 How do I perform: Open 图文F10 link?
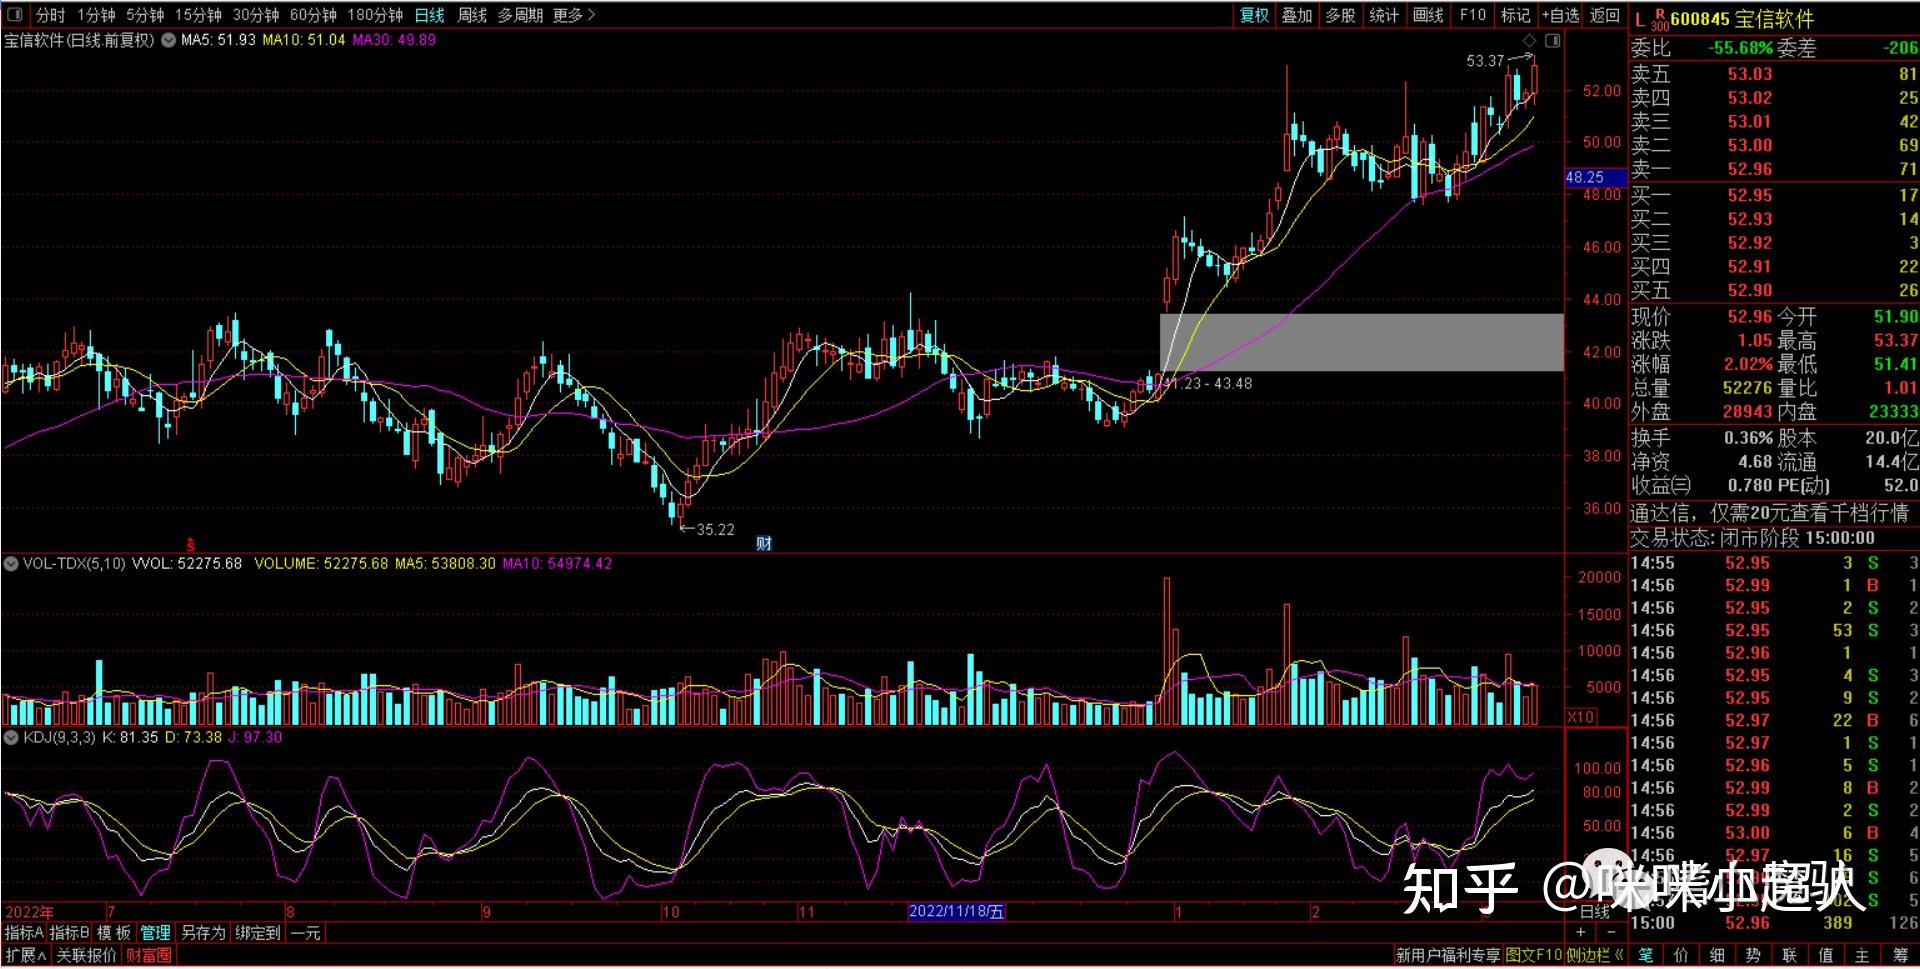click(x=1534, y=956)
